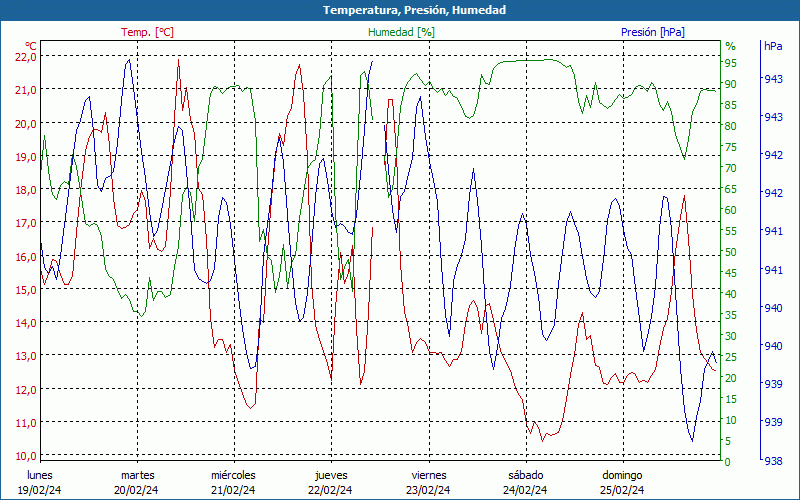Click the red '°C' unit label
Screen dimensions: 800x500
[31, 45]
